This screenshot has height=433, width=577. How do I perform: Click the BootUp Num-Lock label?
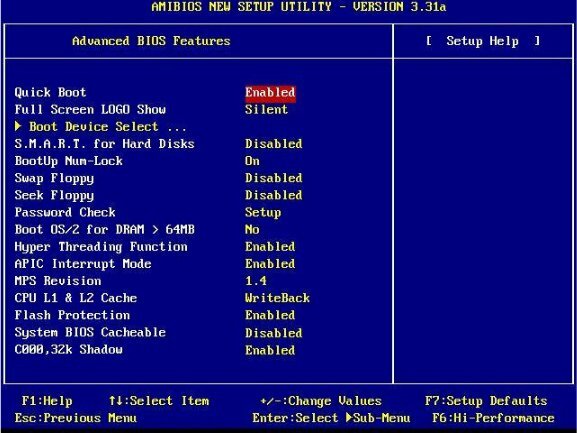click(x=68, y=161)
